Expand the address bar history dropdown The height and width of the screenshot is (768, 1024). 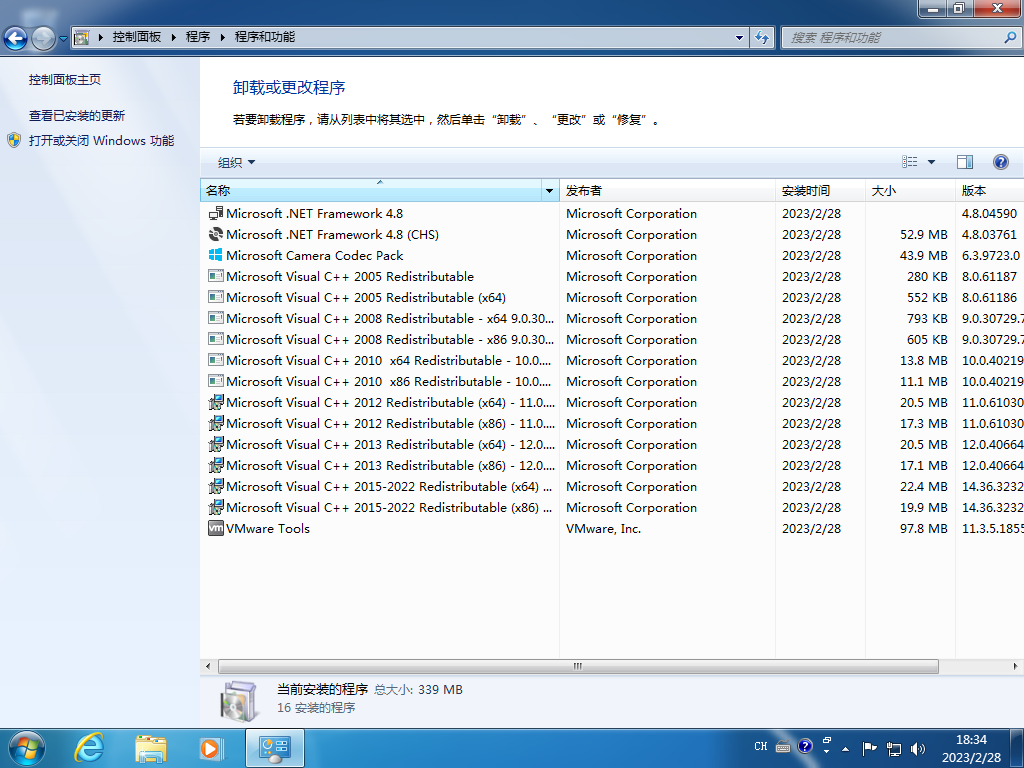pos(739,37)
